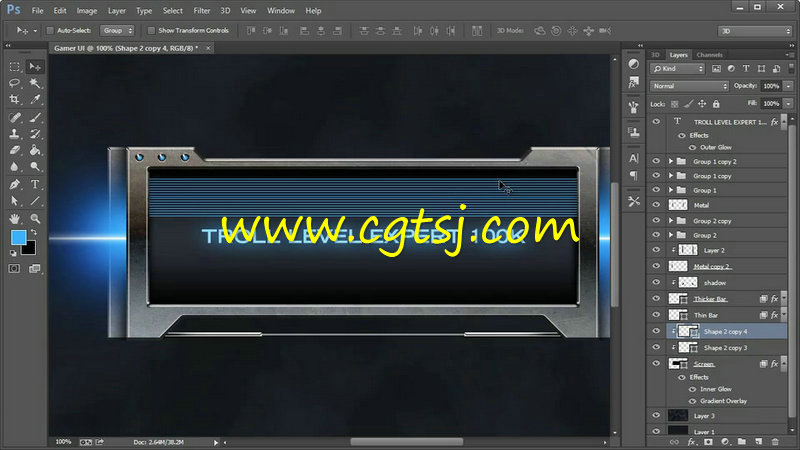This screenshot has width=800, height=450.
Task: Click the Layer 2 thumbnail
Action: 688,250
